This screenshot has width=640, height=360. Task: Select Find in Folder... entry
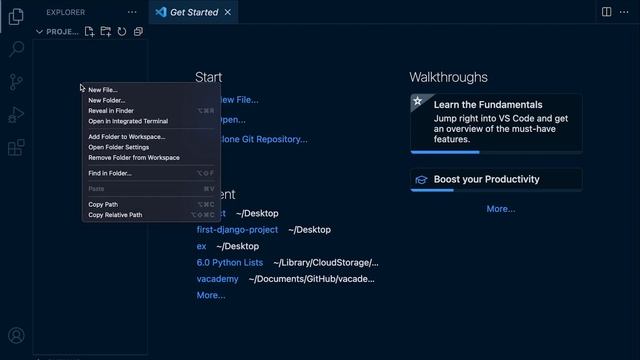(151, 173)
